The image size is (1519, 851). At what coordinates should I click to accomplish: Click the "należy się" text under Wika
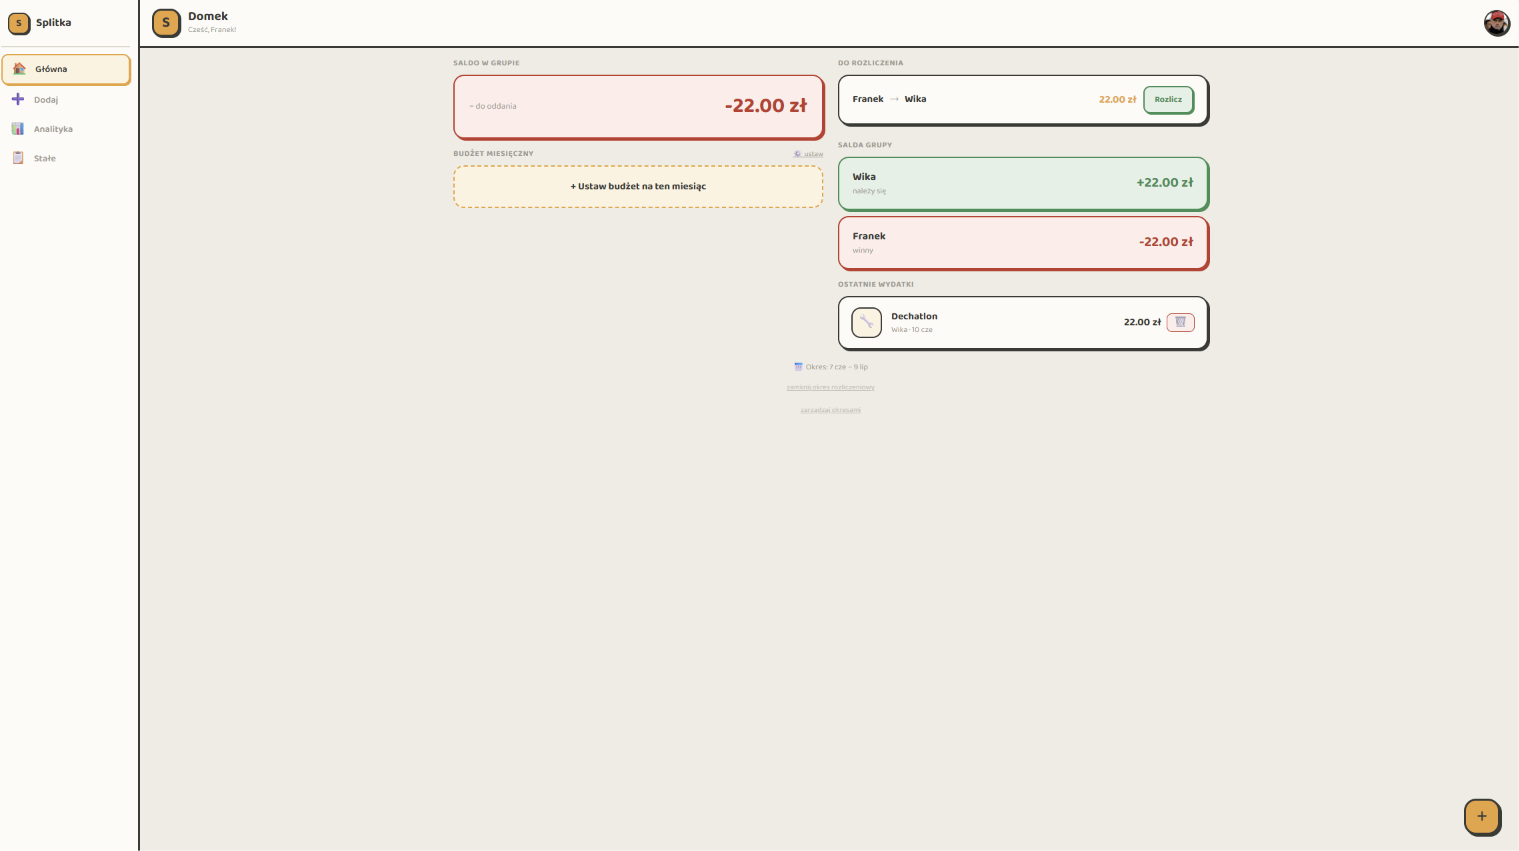[x=869, y=191]
